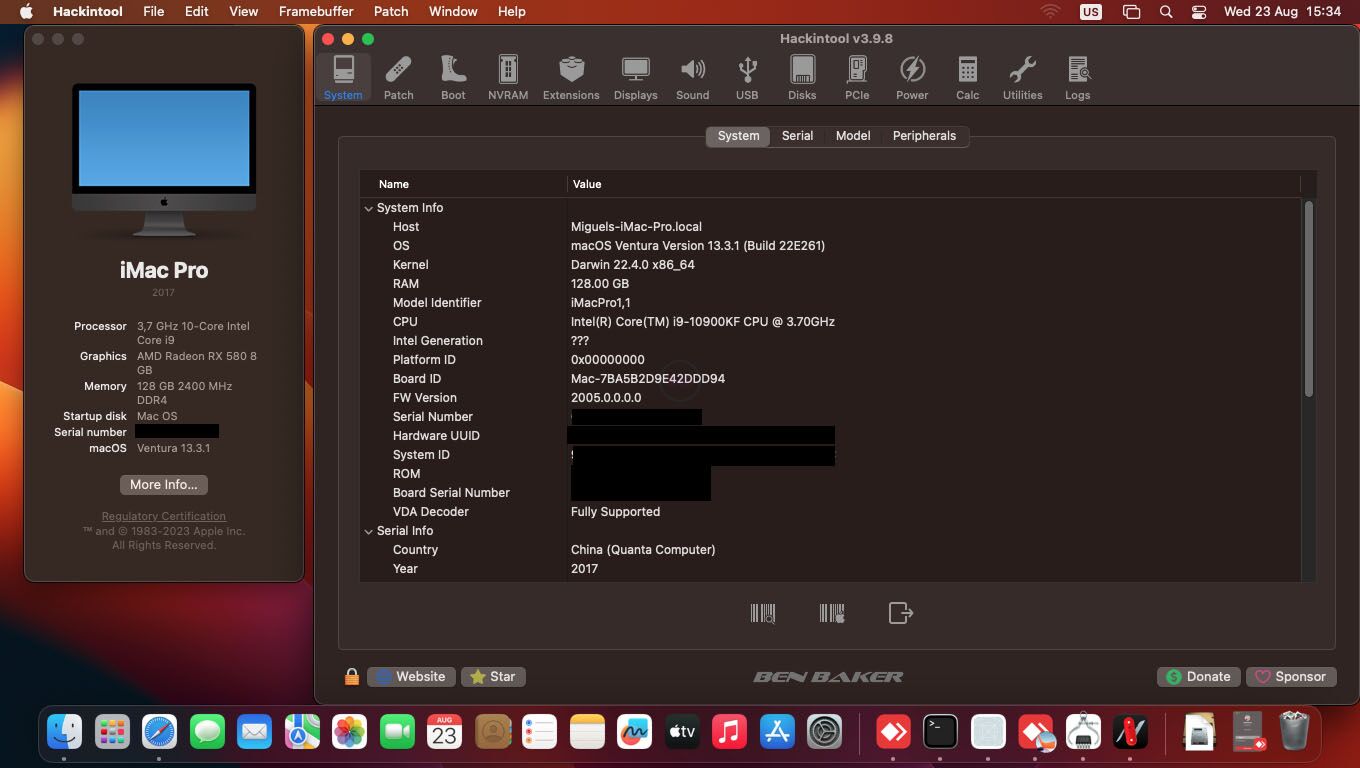Screen dimensions: 1360x768
Task: Open the Regulatory Certification link
Action: [164, 516]
